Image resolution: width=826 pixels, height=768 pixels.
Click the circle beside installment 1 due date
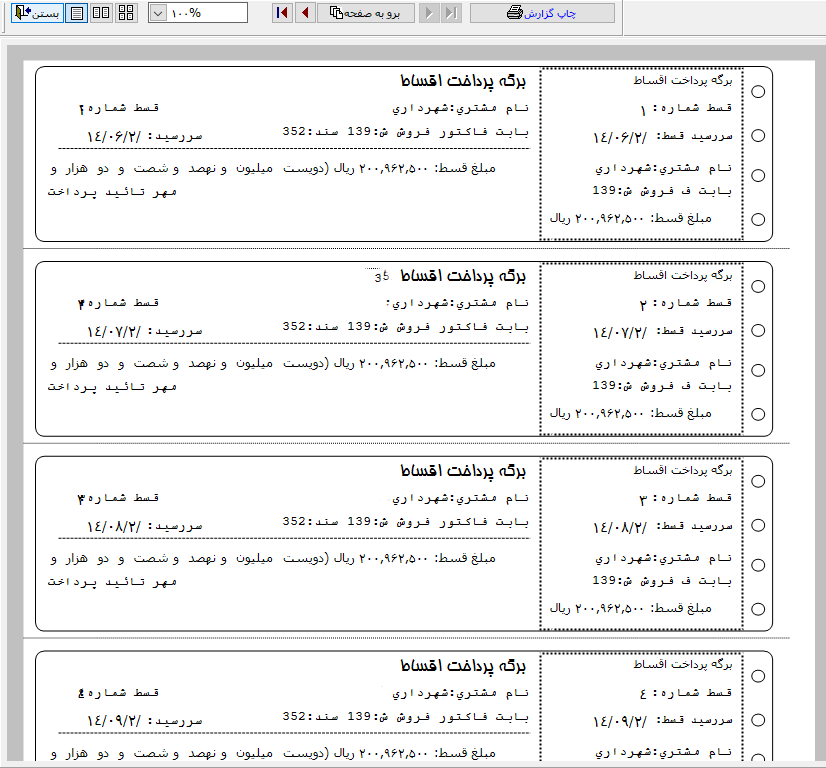(758, 135)
